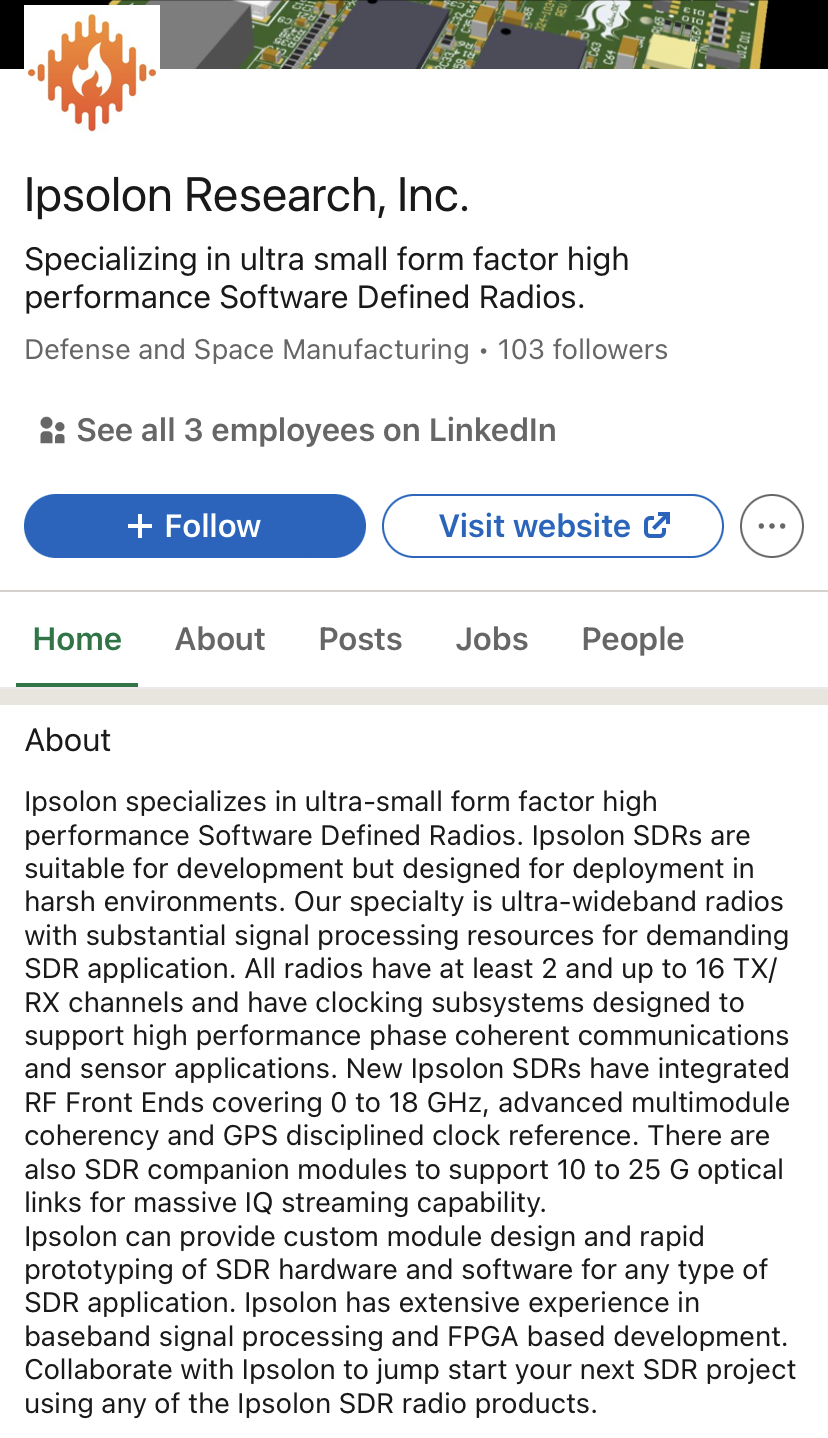Click the Ipsolon Research, Inc. company name
828x1438 pixels.
tap(246, 195)
